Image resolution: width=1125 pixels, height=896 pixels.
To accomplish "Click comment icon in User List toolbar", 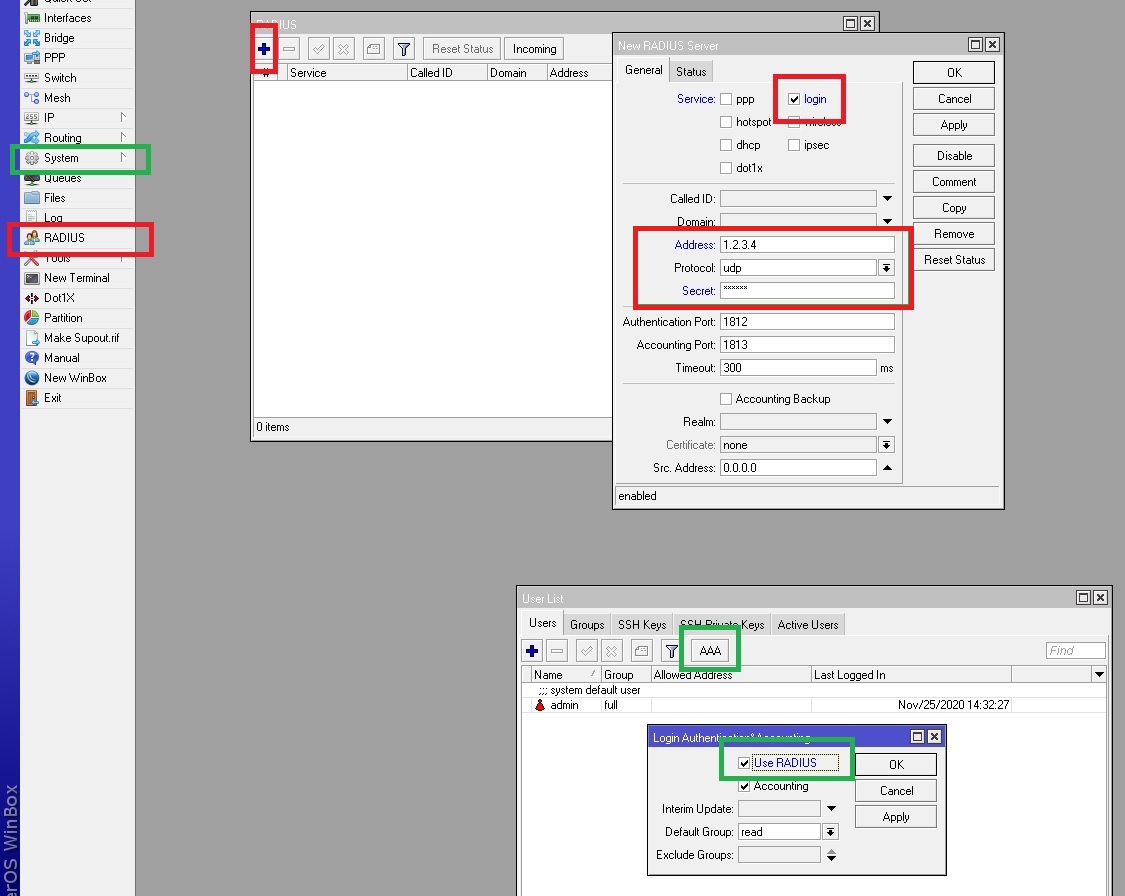I will (641, 651).
